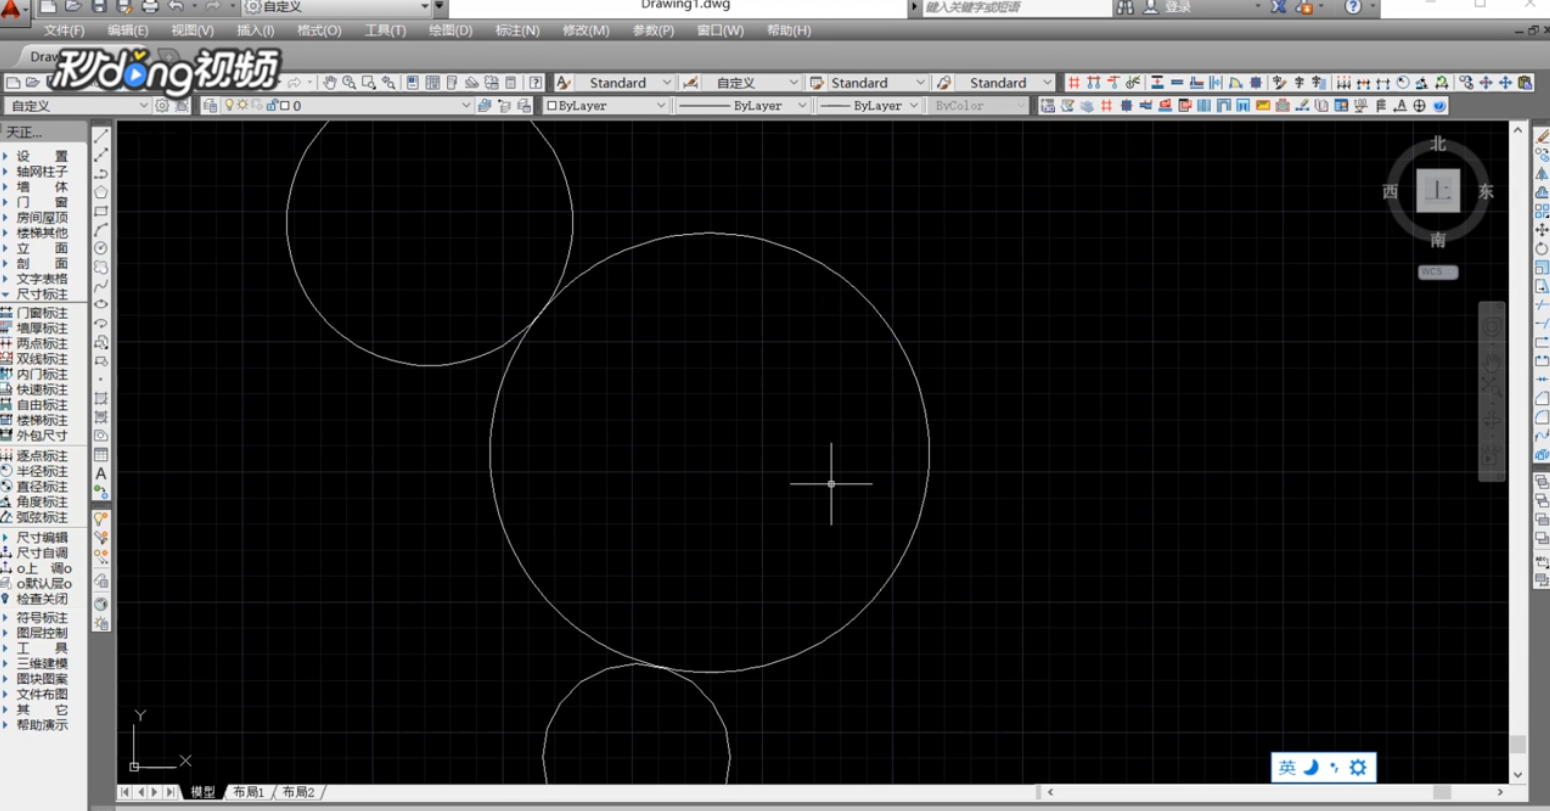Viewport: 1550px width, 811px height.
Task: Click the Move tool in modify toolbar
Action: click(1542, 230)
